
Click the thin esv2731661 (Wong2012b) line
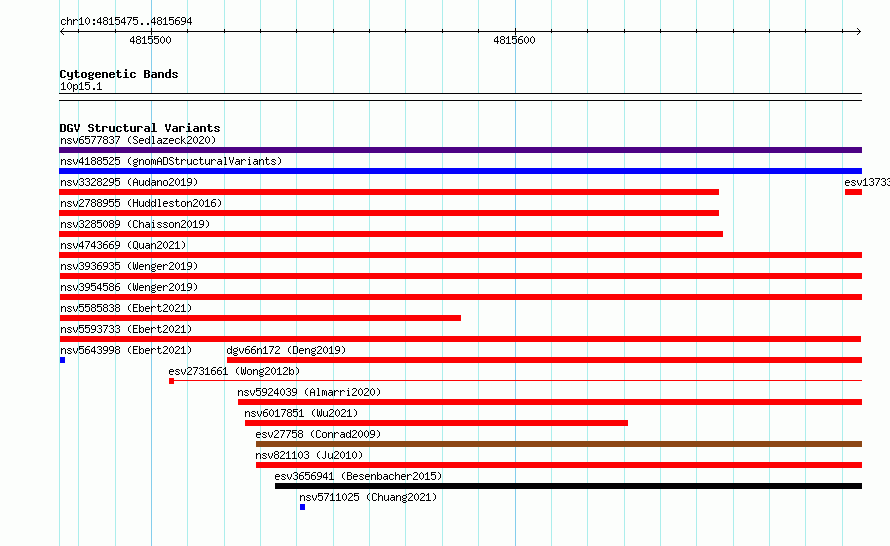click(518, 380)
